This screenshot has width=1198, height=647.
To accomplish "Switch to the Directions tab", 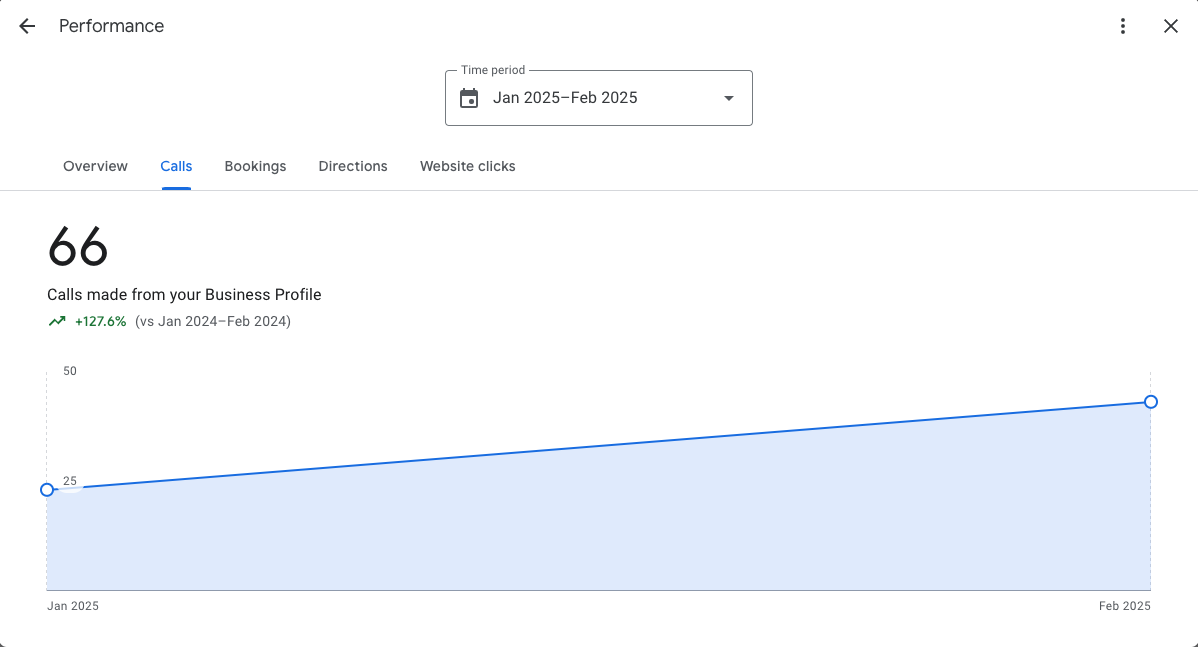I will [353, 167].
